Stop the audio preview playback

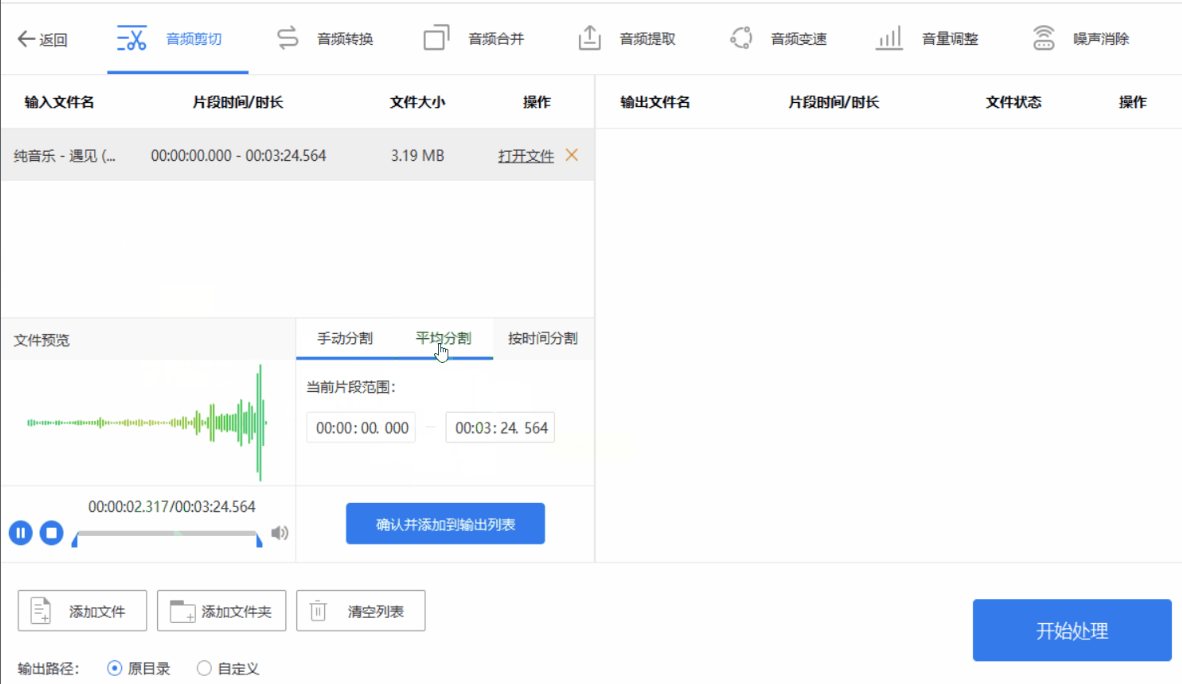[x=52, y=533]
